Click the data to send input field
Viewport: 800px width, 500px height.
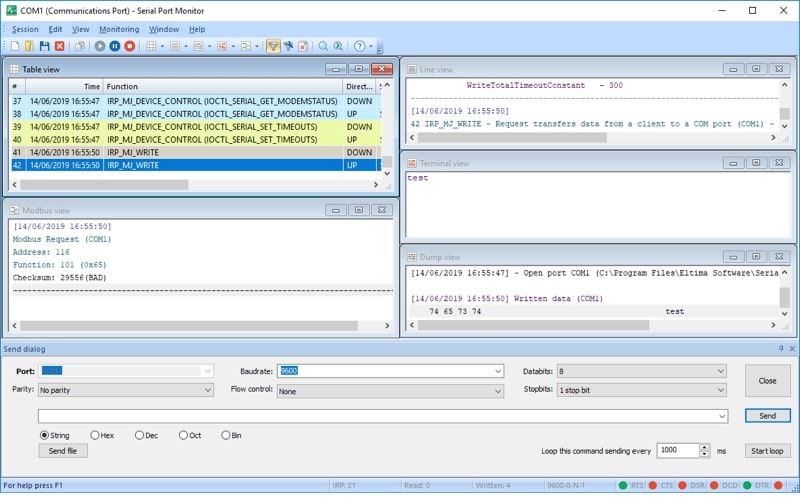(377, 416)
